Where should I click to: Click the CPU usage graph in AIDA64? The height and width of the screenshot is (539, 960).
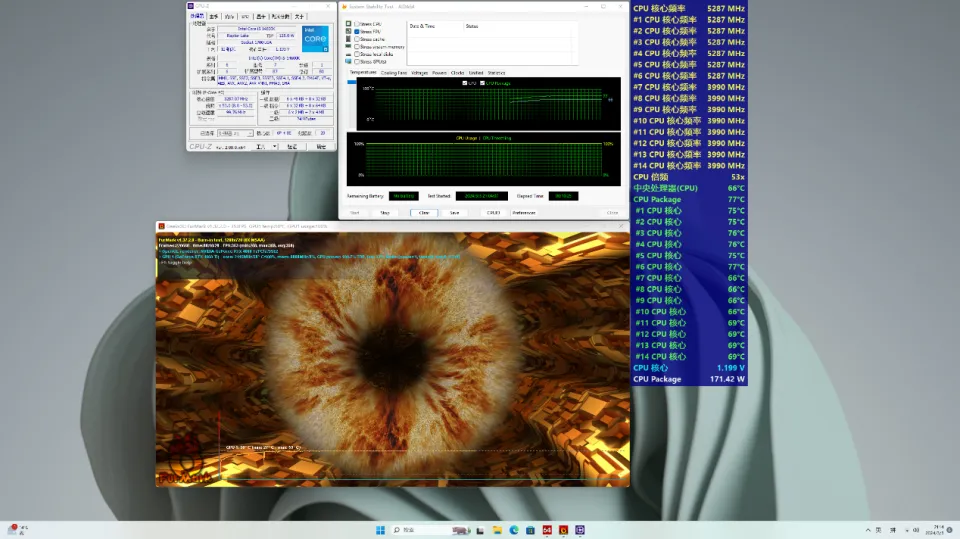[x=484, y=159]
